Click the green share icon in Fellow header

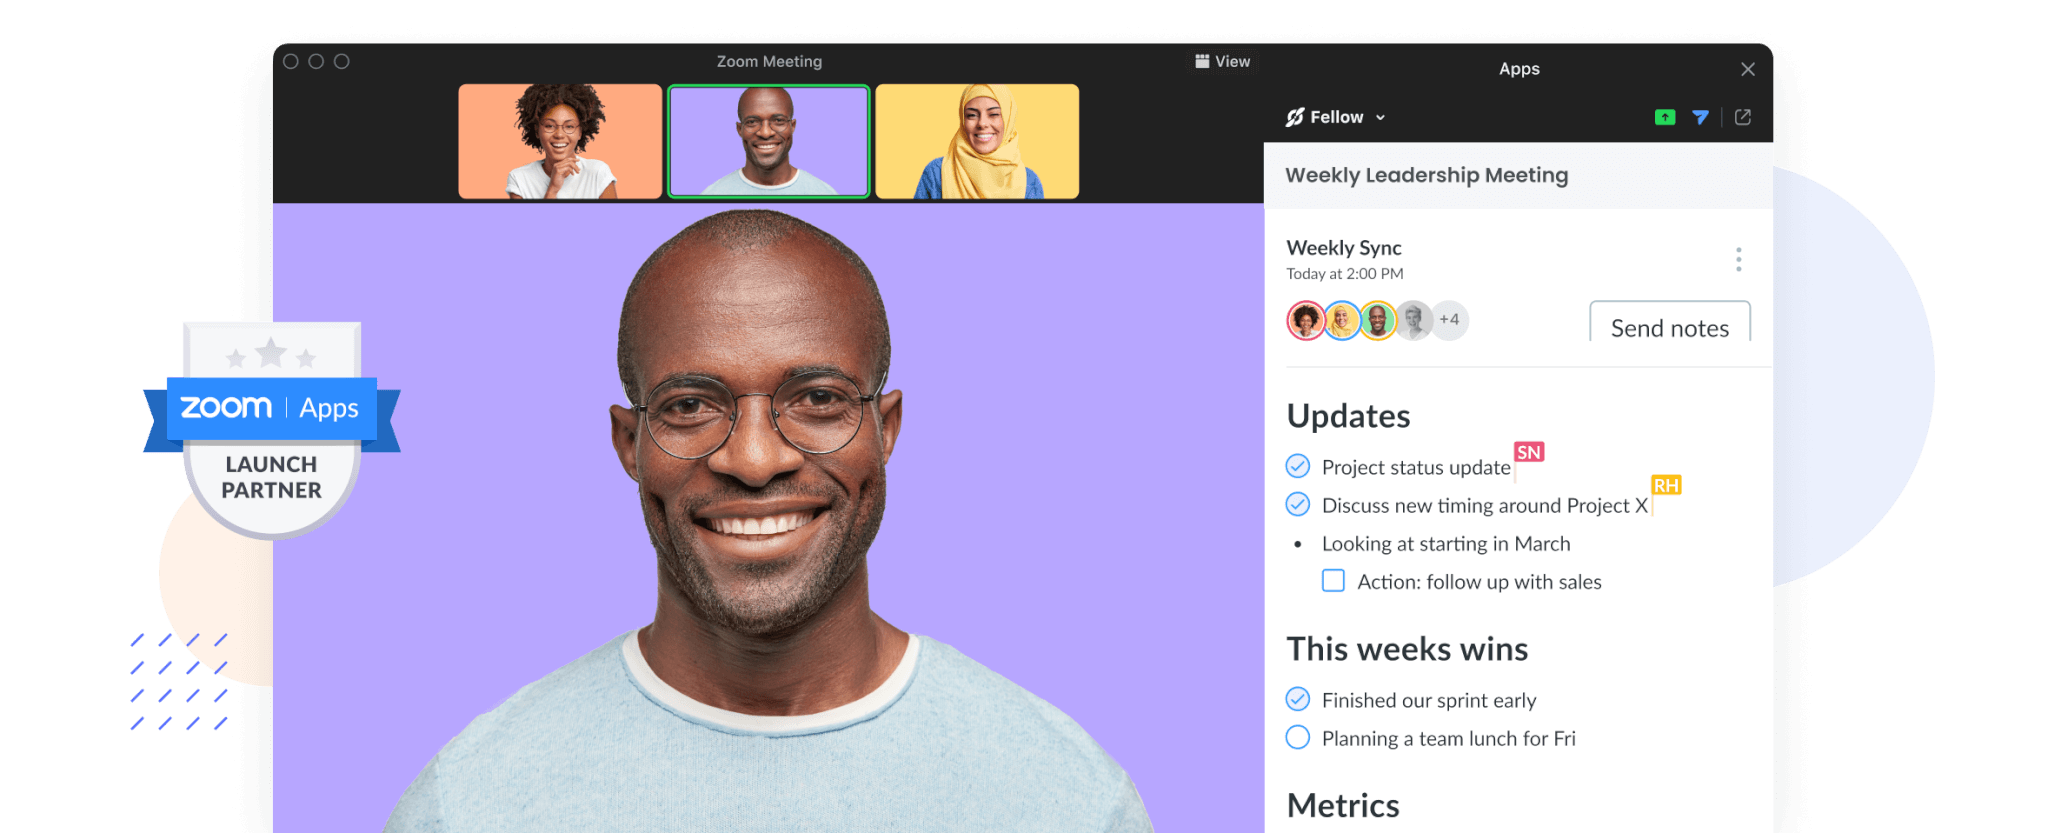tap(1664, 117)
